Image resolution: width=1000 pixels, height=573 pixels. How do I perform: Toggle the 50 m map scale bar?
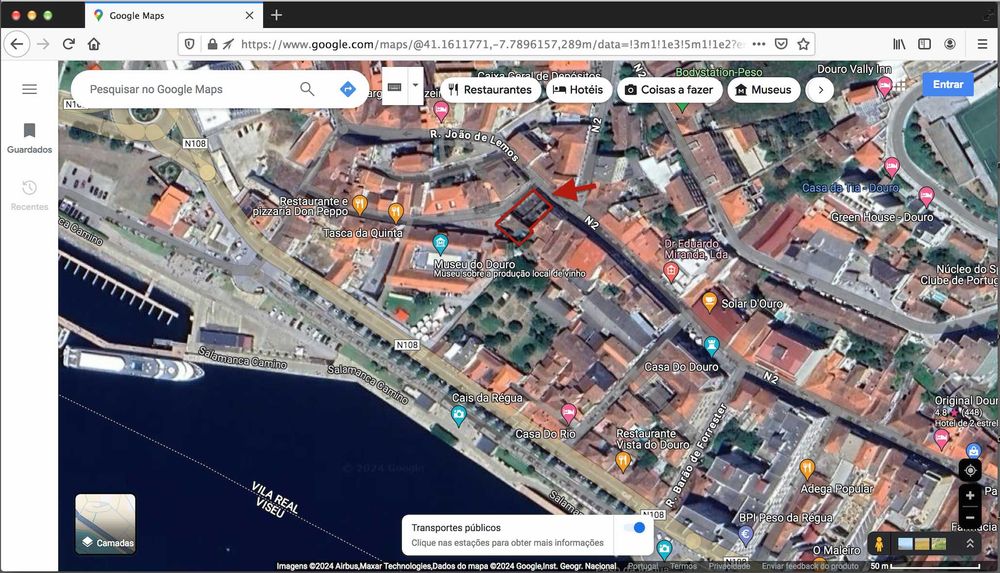click(925, 566)
